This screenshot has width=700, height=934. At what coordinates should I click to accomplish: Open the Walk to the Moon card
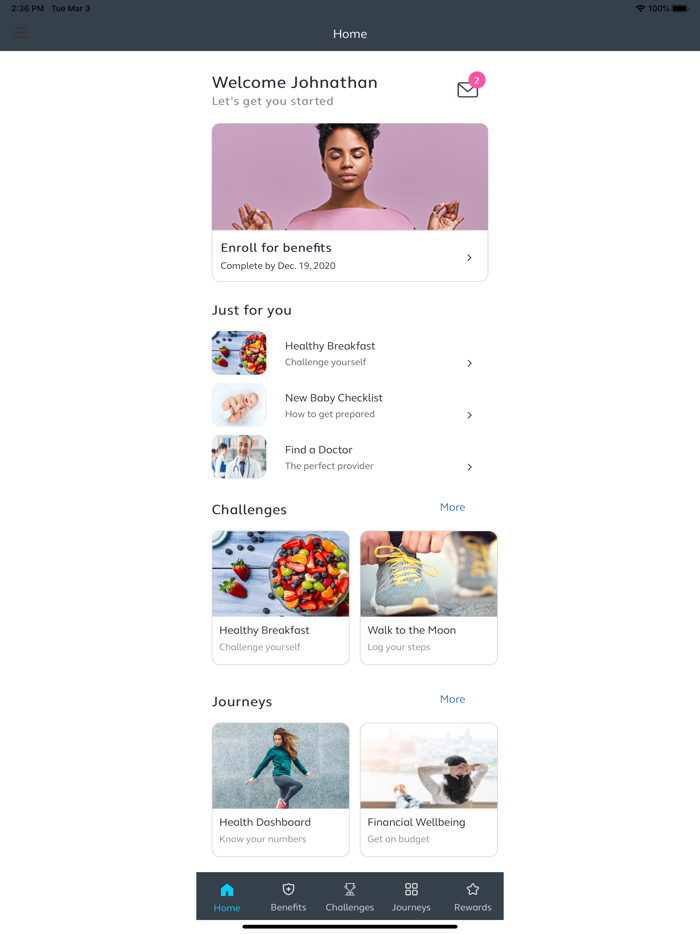click(429, 597)
